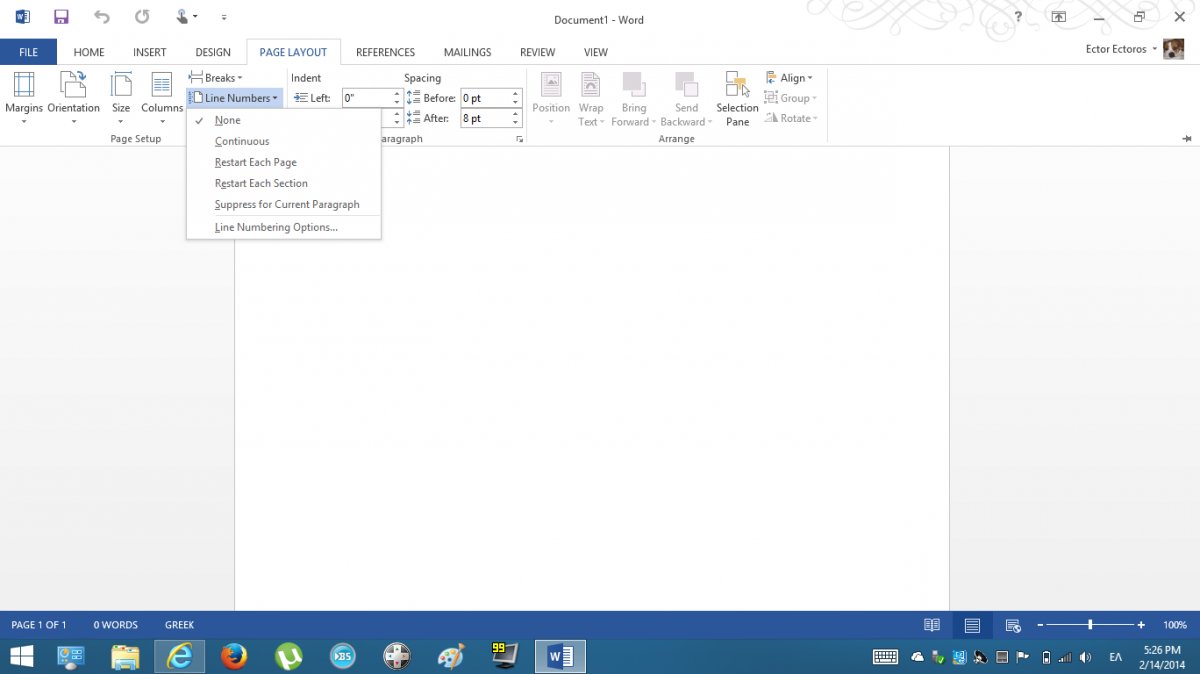Viewport: 1200px width, 674px height.
Task: Open the Columns options
Action: point(162,99)
